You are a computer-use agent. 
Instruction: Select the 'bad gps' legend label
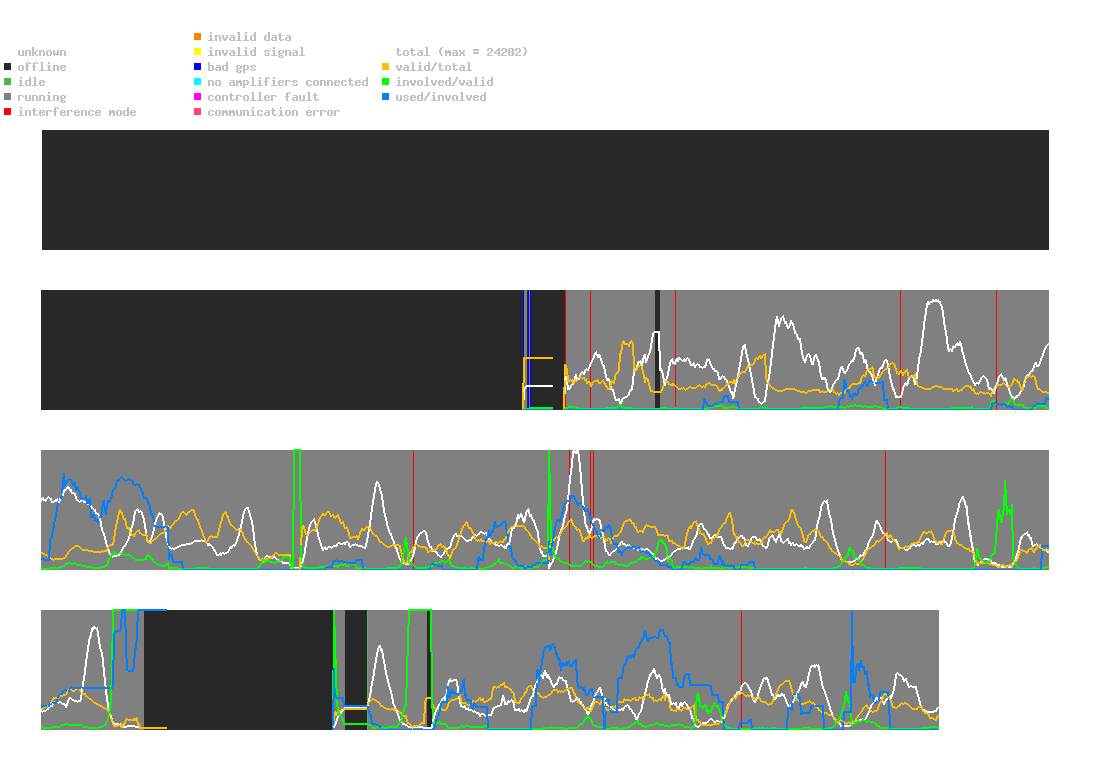coord(232,67)
